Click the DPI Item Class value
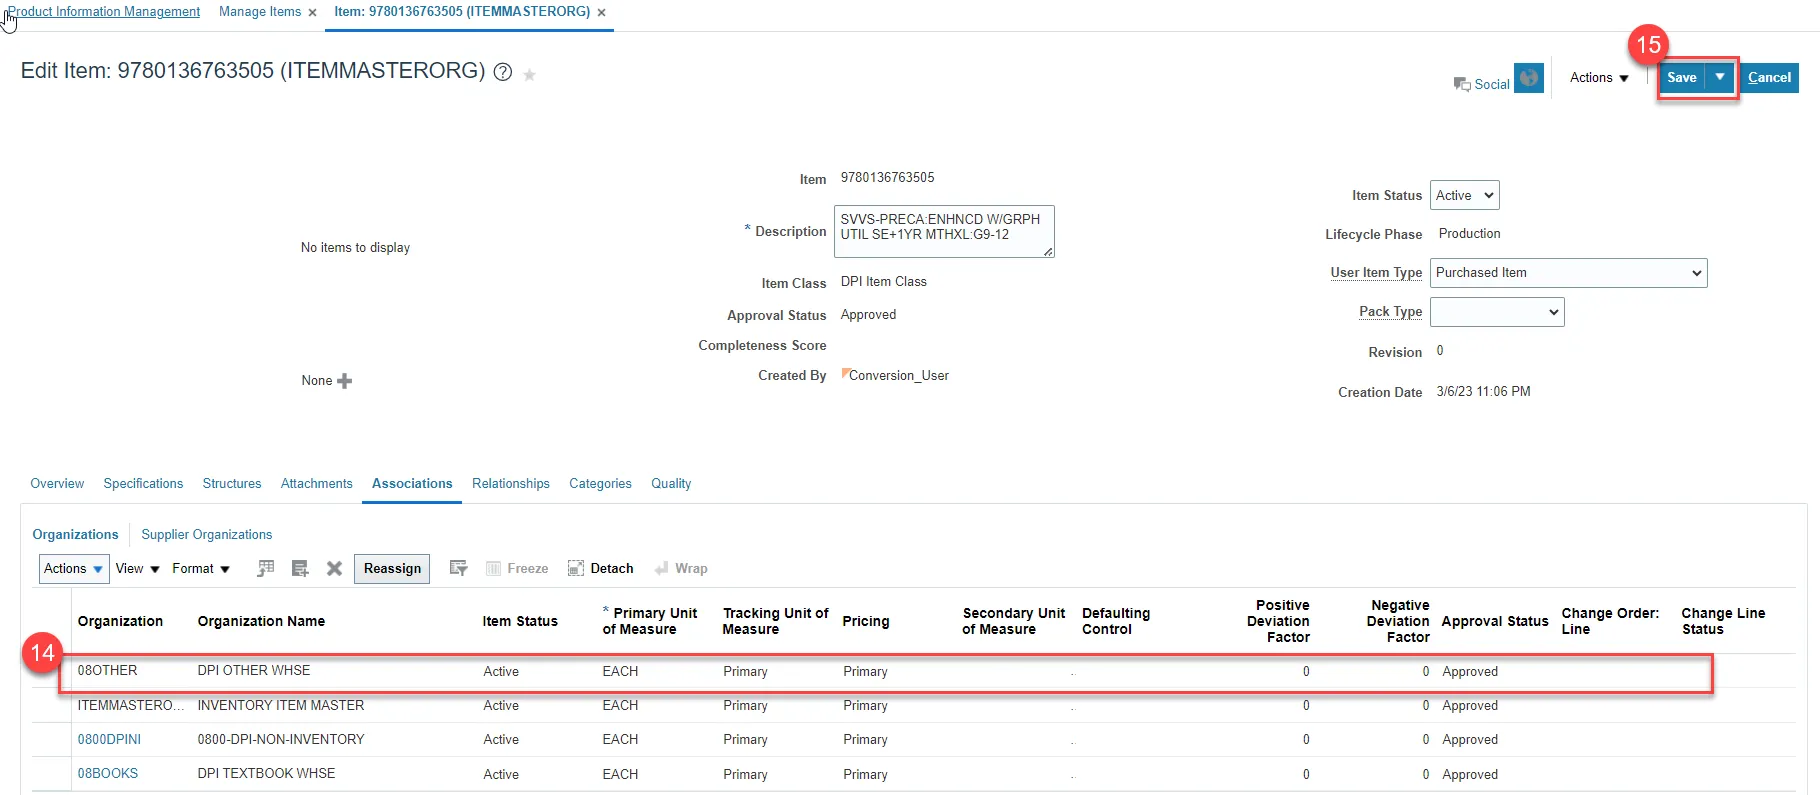The height and width of the screenshot is (795, 1820). (883, 282)
